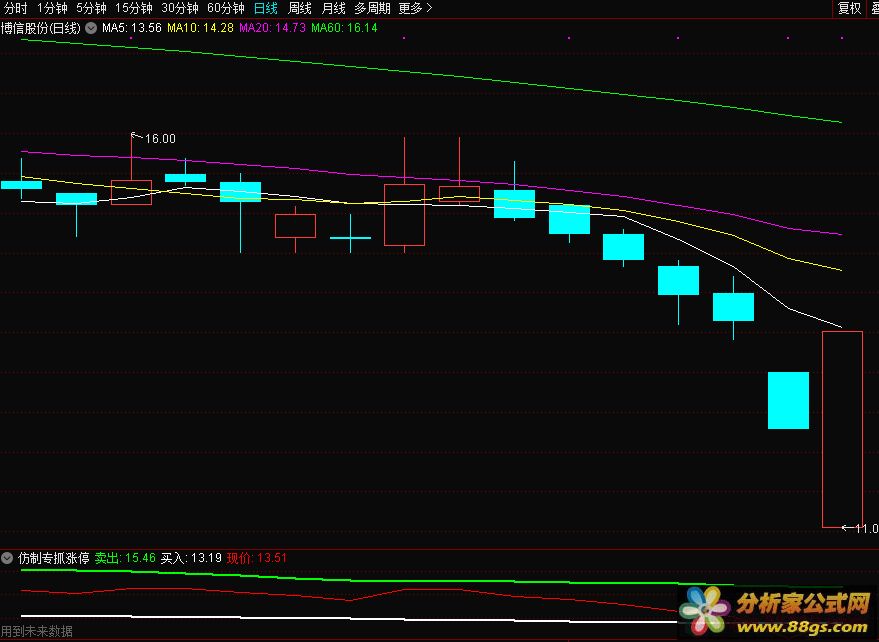Viewport: 879px width, 642px height.
Task: Select the 30分钟 period tab
Action: tap(179, 8)
